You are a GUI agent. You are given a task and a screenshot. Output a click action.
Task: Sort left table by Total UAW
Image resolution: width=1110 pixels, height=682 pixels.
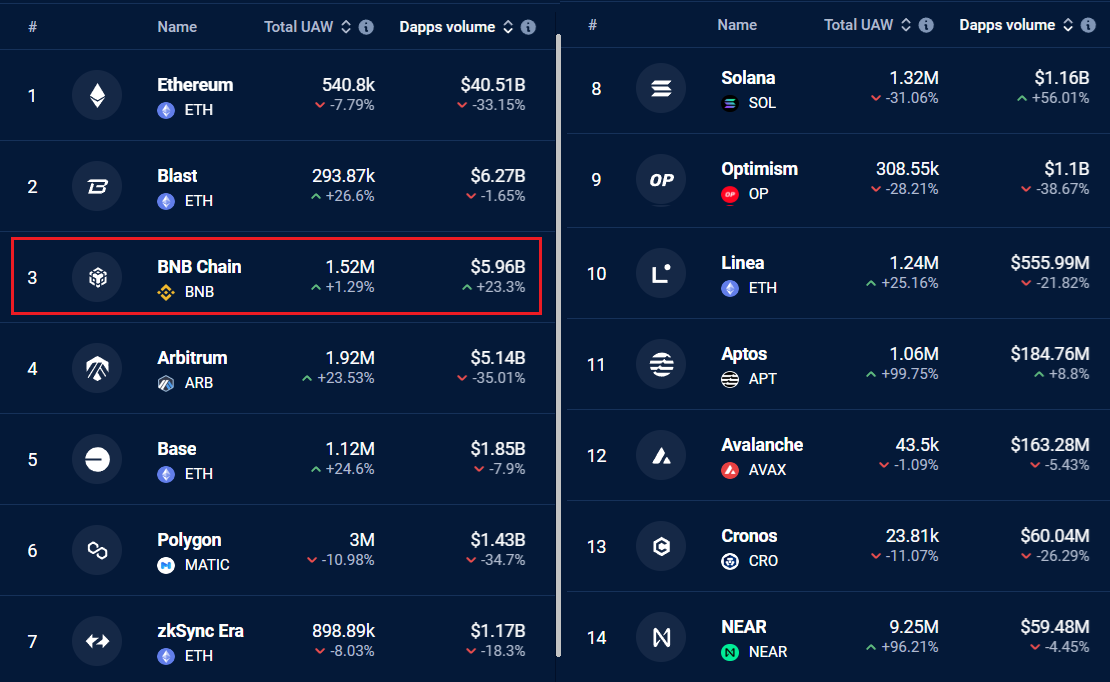click(x=346, y=27)
